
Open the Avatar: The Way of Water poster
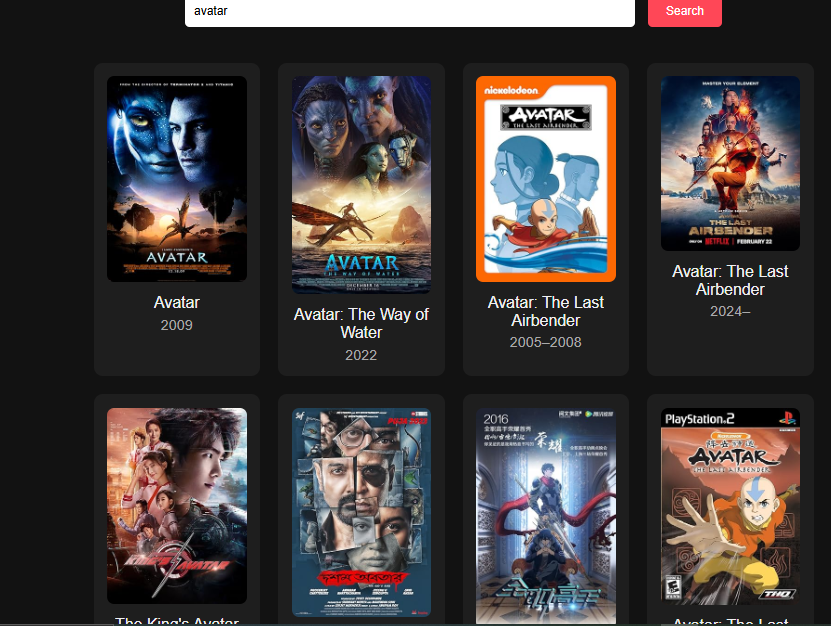click(361, 185)
